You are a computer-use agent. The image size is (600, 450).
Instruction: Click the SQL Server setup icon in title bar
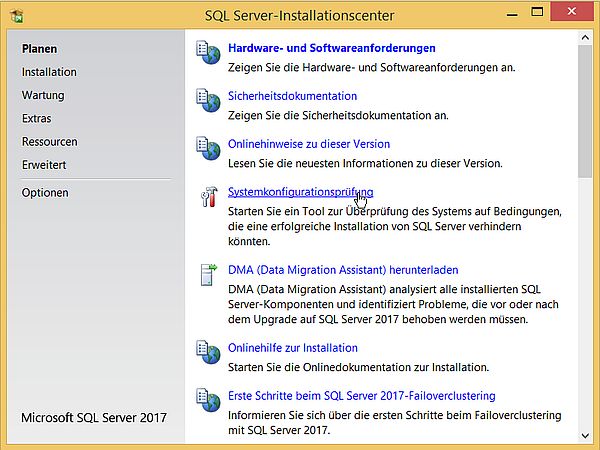tap(16, 16)
